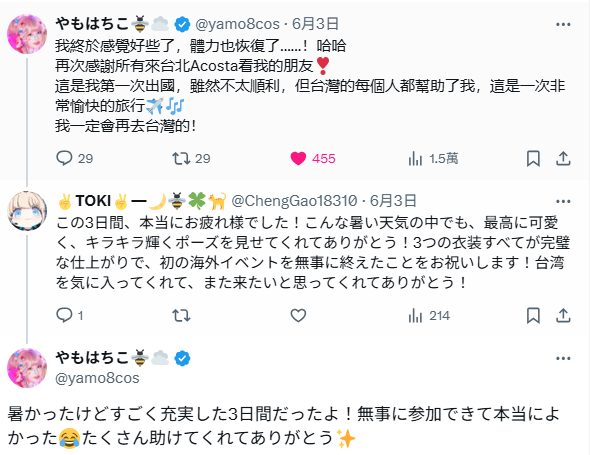View analytics of first tweet showing 1.5萬
This screenshot has height=455, width=590.
tap(433, 158)
